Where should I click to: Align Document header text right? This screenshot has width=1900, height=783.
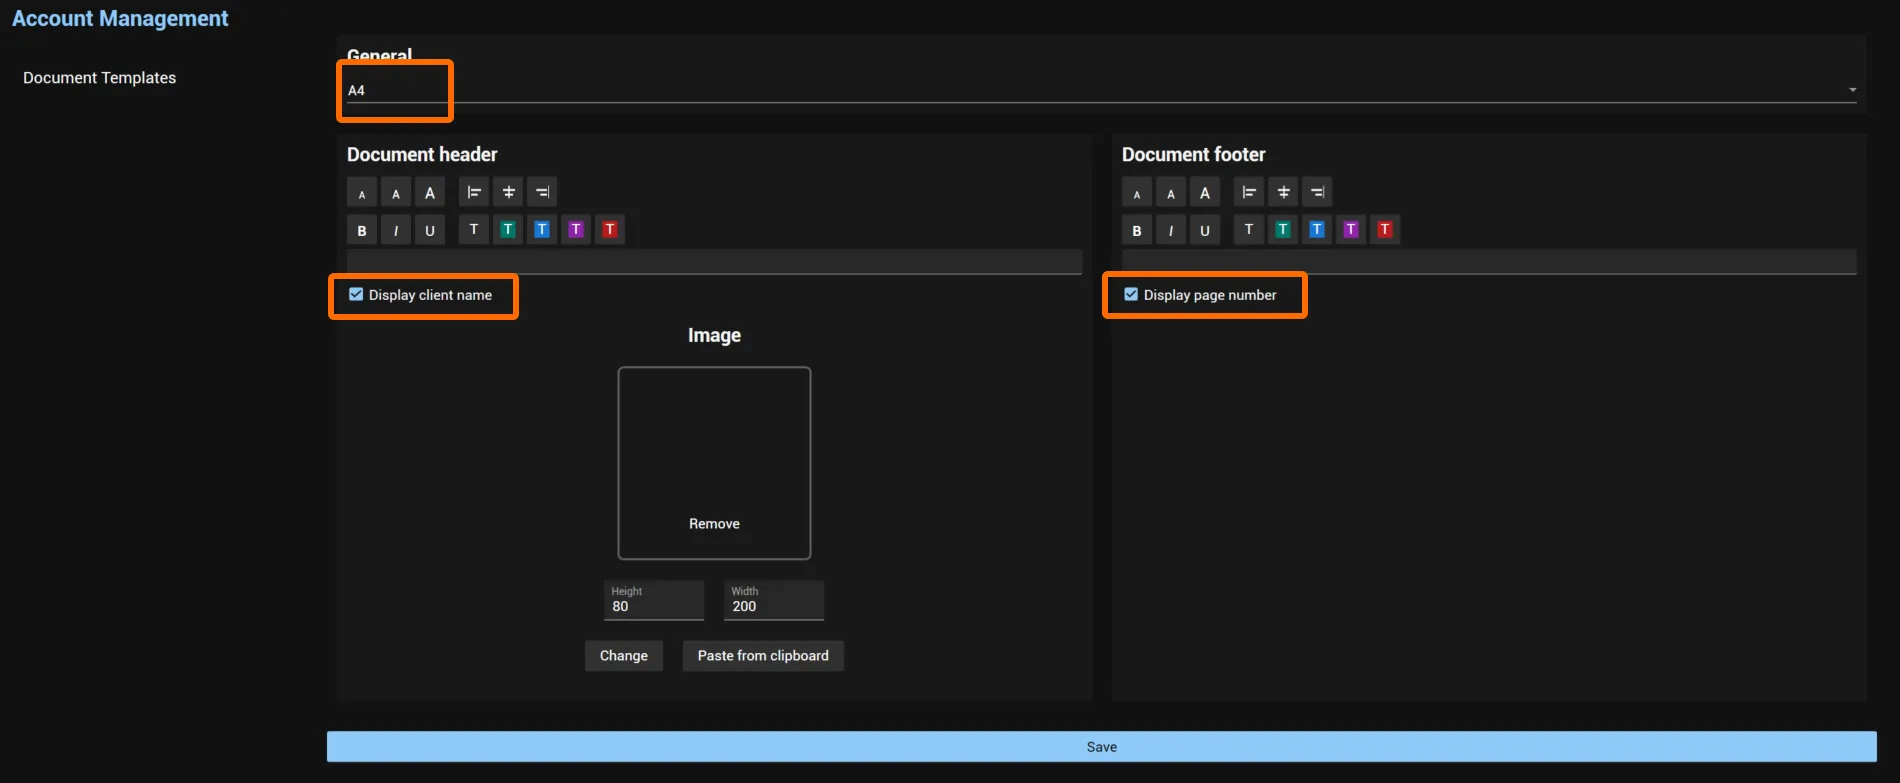[x=542, y=192]
